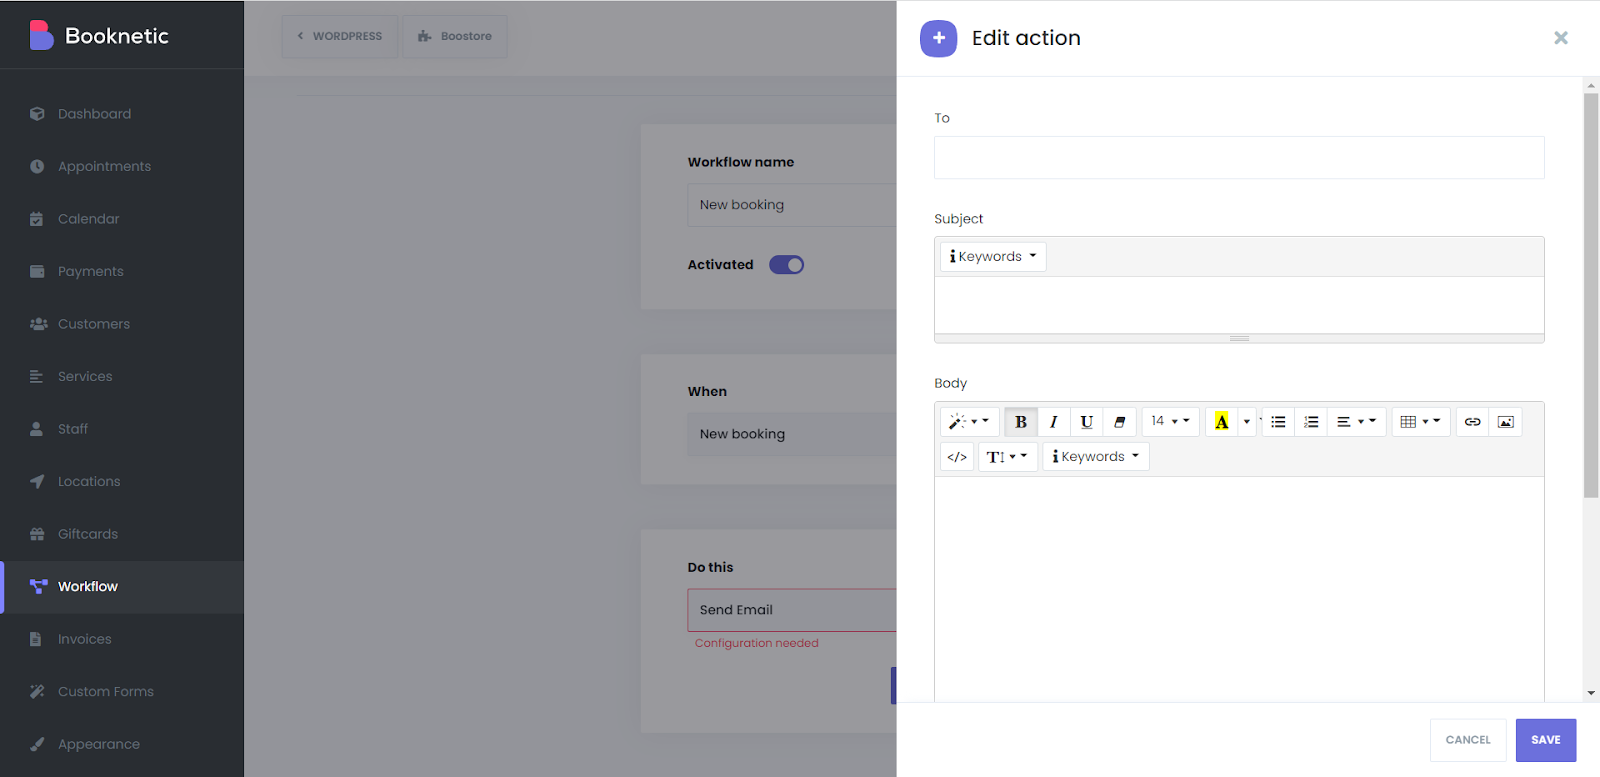Cancel editing the action
This screenshot has height=777, width=1600.
1468,740
